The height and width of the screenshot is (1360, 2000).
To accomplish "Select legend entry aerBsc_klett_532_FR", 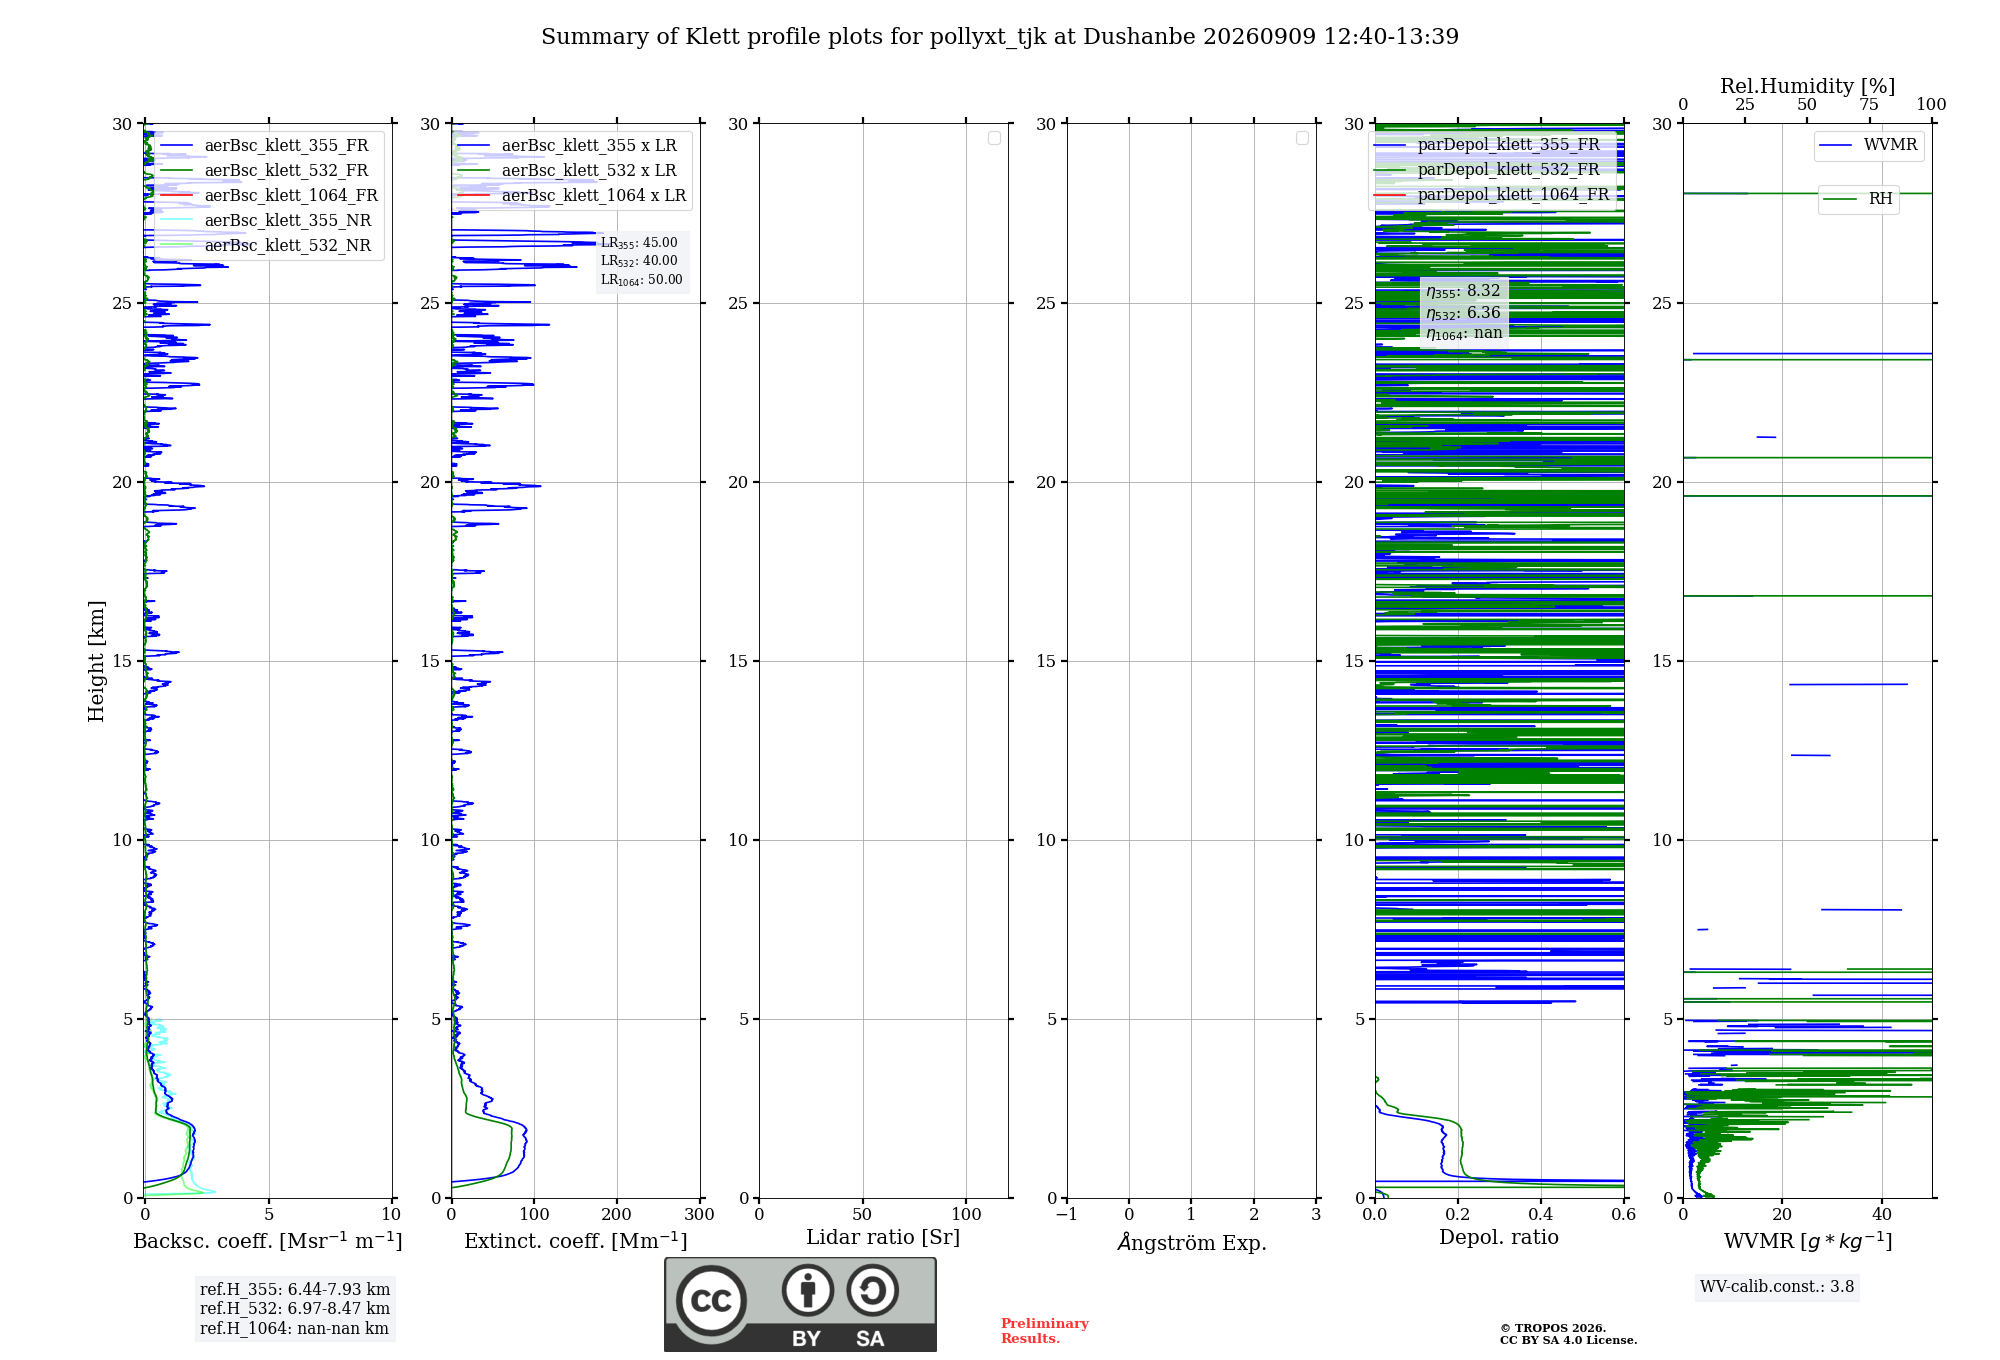I will 286,171.
